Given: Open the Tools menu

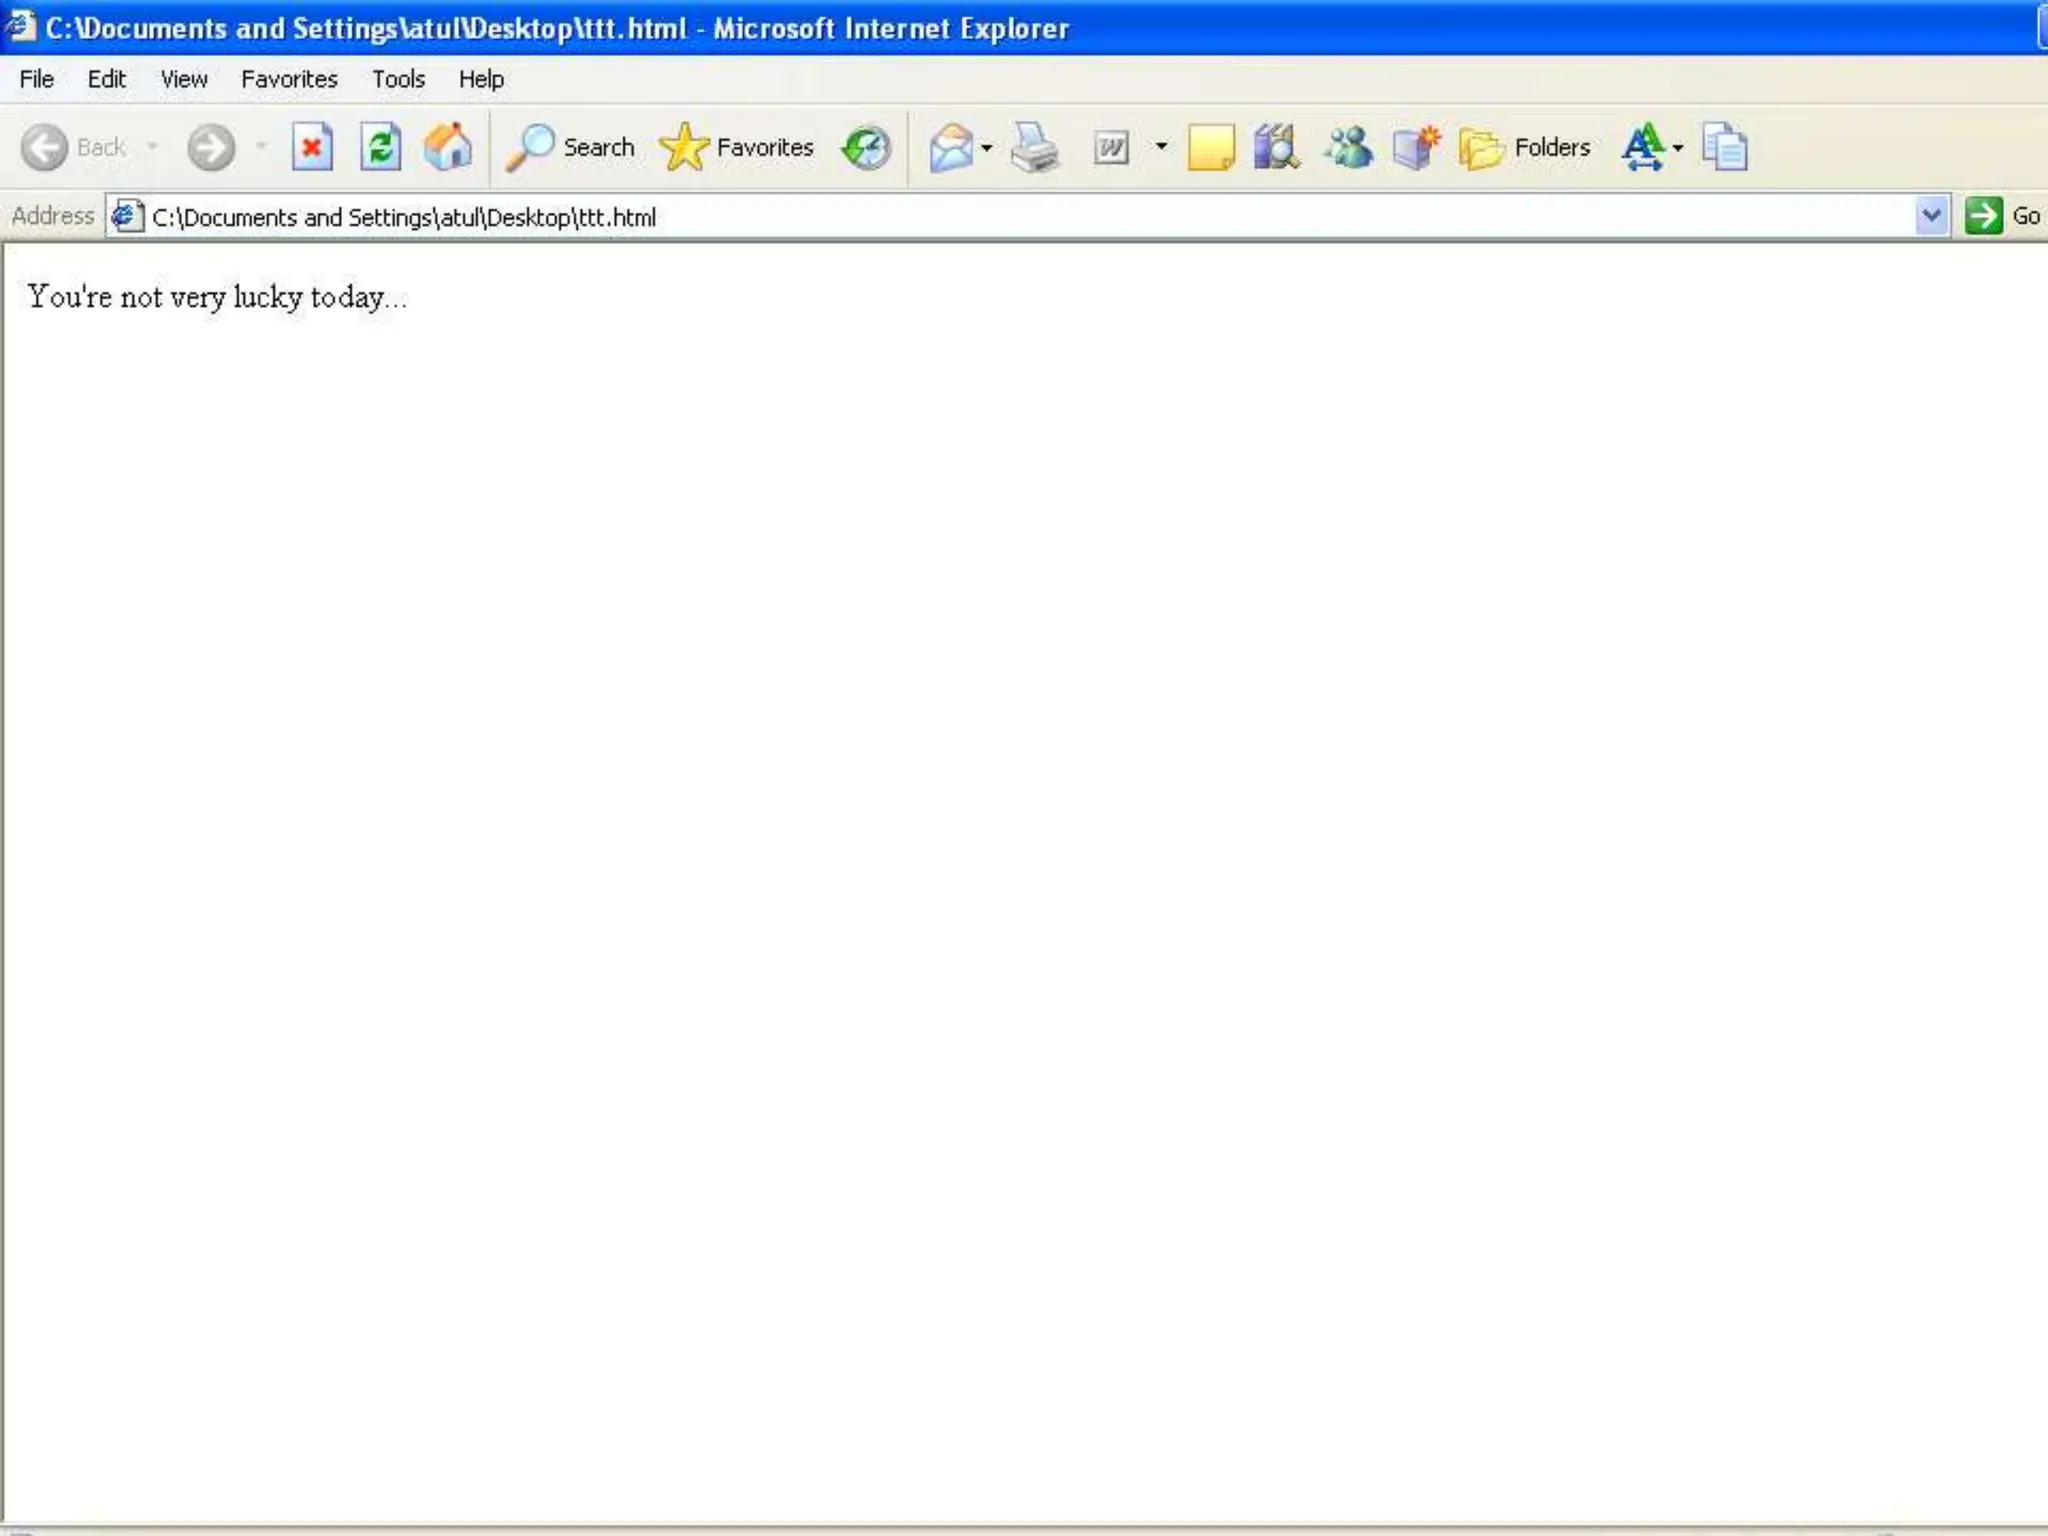Looking at the screenshot, I should 398,79.
